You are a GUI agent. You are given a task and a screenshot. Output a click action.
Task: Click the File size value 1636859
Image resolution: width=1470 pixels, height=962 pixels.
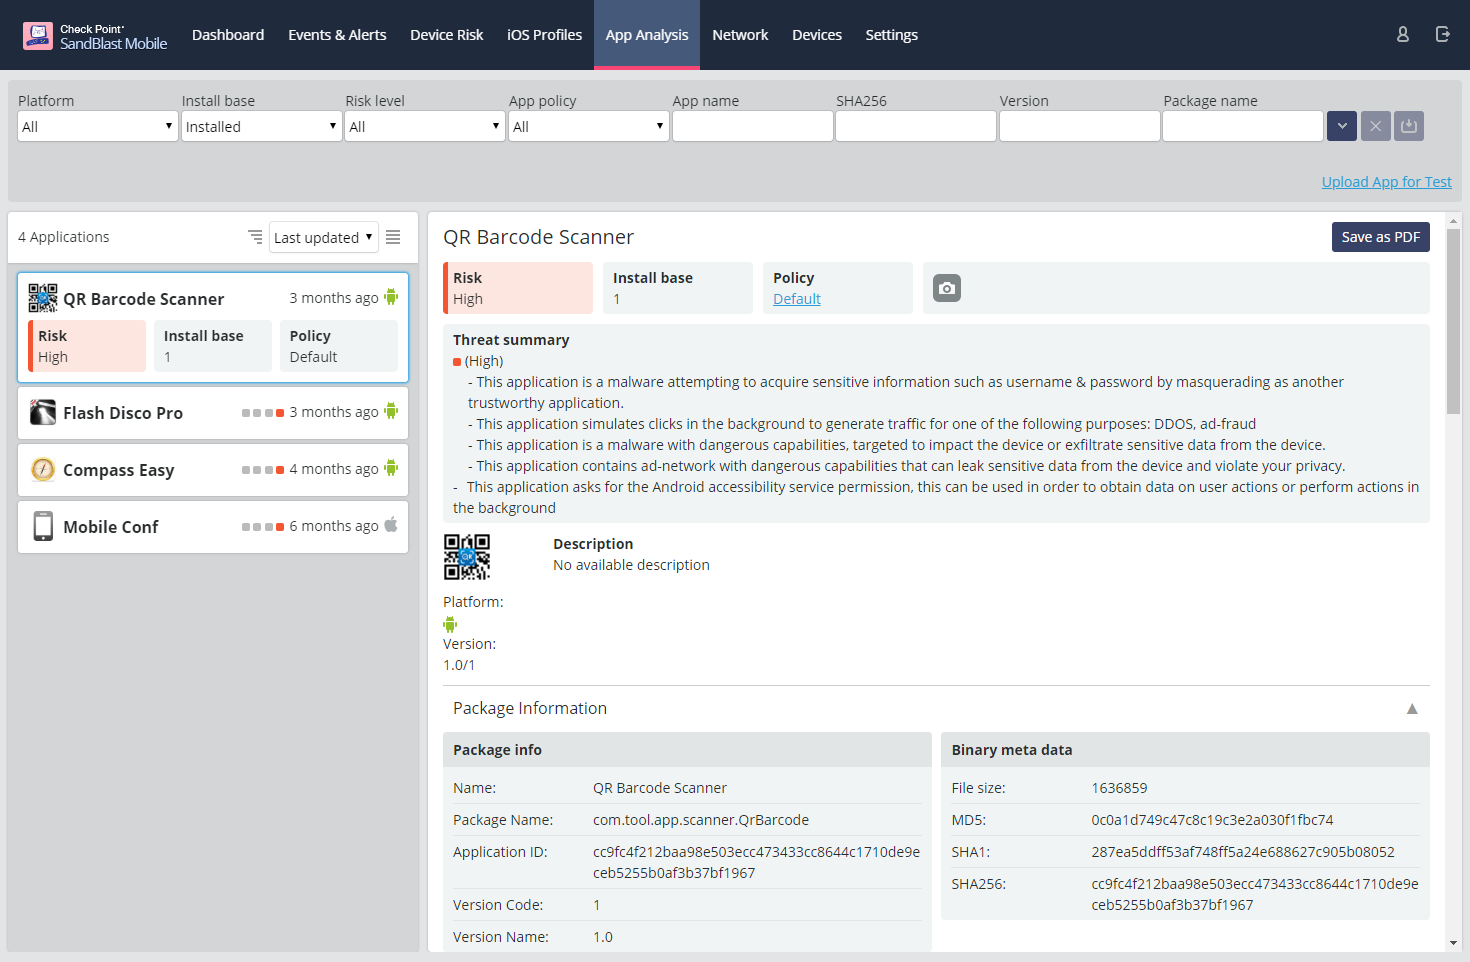(x=1119, y=788)
